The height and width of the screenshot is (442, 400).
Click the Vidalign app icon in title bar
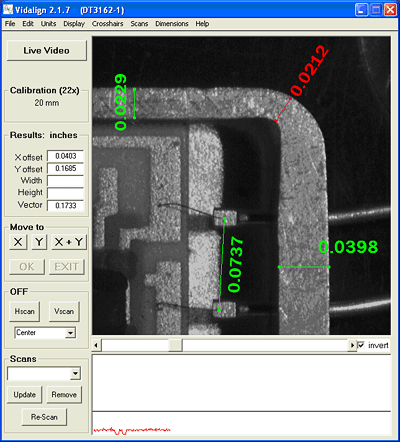[x=8, y=9]
